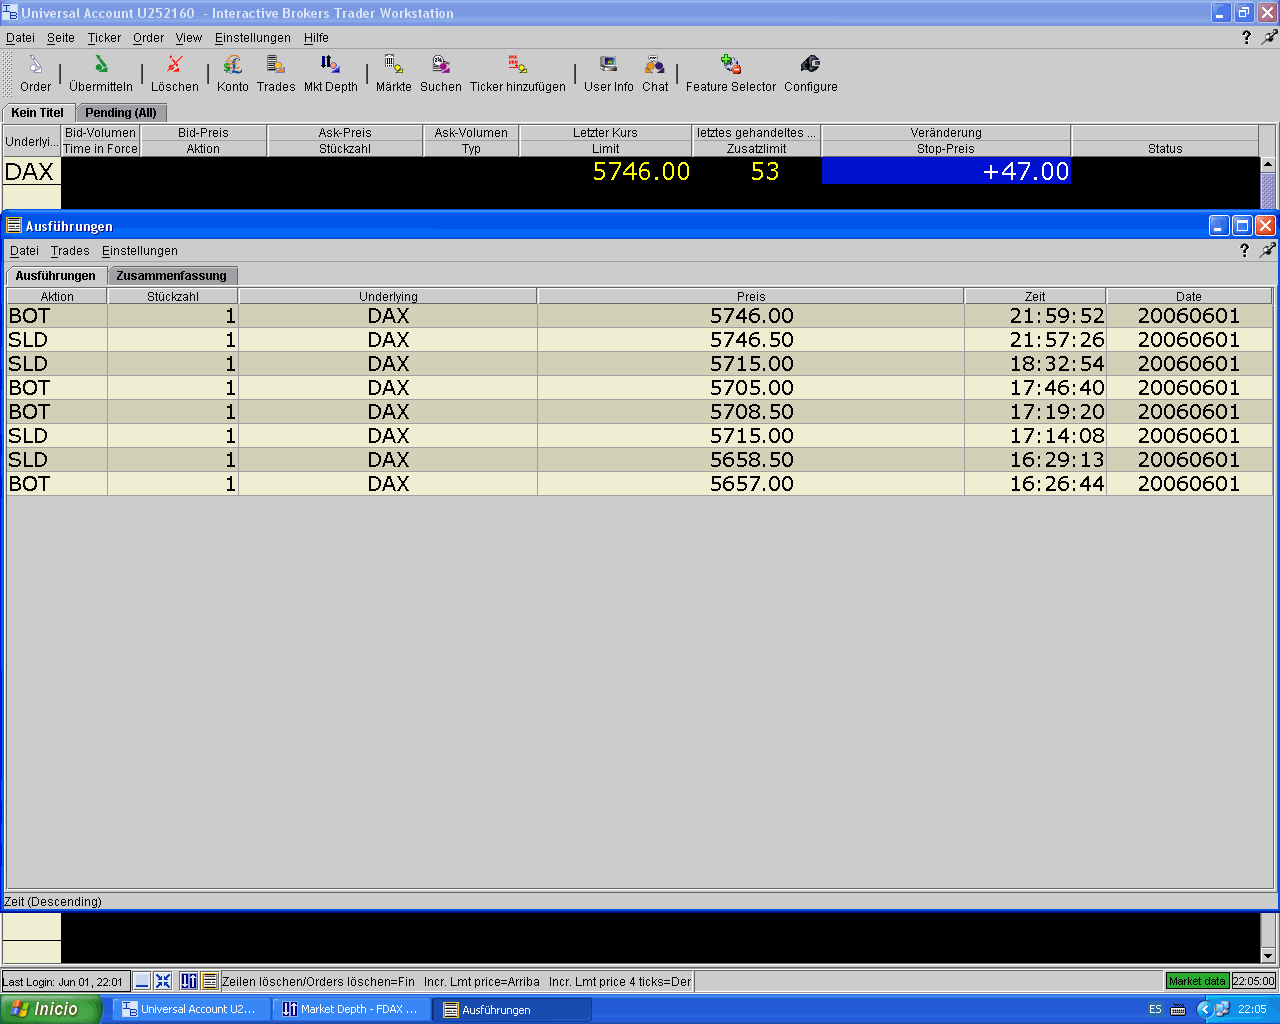Open the Trades menu in Ausführungen window
Image resolution: width=1280 pixels, height=1024 pixels.
70,250
